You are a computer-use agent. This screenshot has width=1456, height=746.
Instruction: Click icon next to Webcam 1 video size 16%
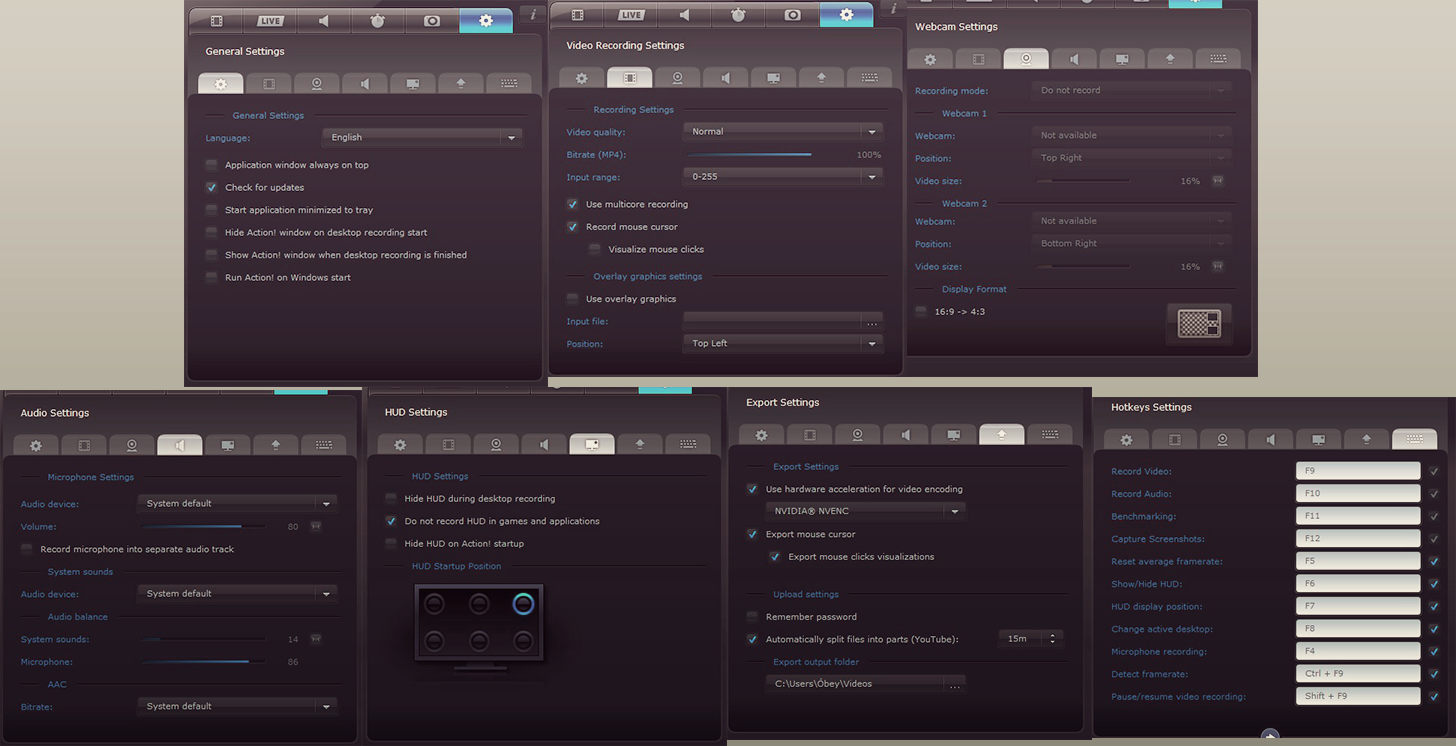(1218, 181)
